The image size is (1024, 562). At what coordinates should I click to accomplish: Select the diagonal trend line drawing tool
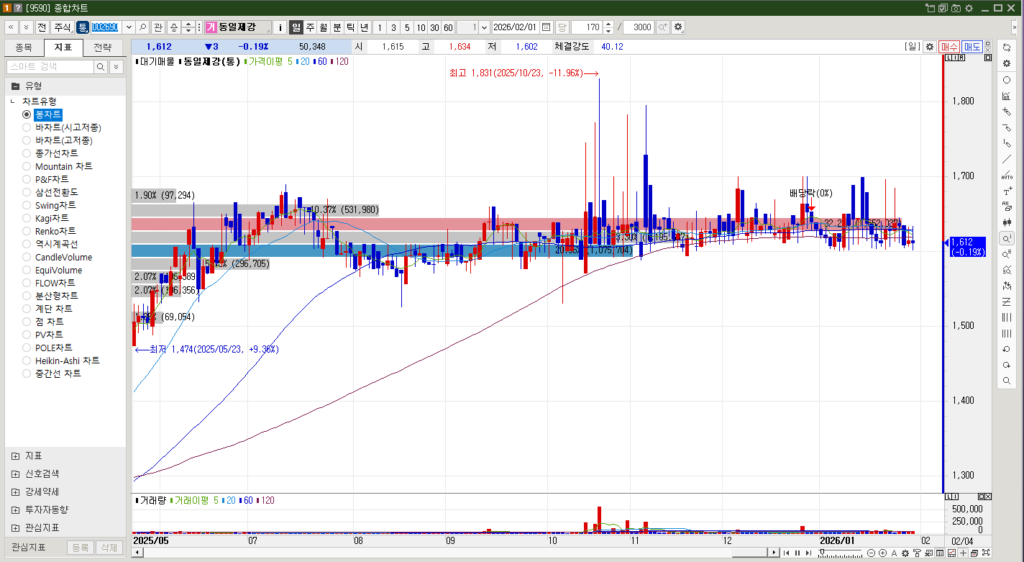point(1006,159)
